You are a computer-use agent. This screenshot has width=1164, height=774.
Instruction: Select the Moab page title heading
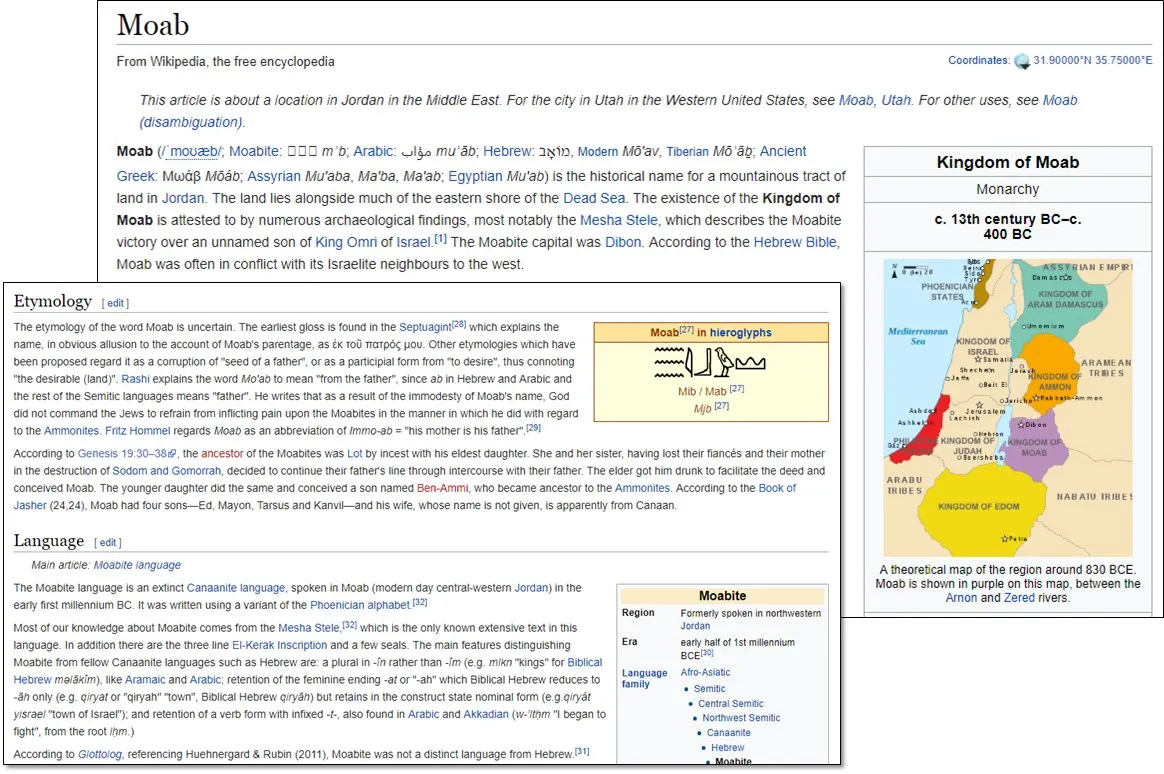(153, 26)
